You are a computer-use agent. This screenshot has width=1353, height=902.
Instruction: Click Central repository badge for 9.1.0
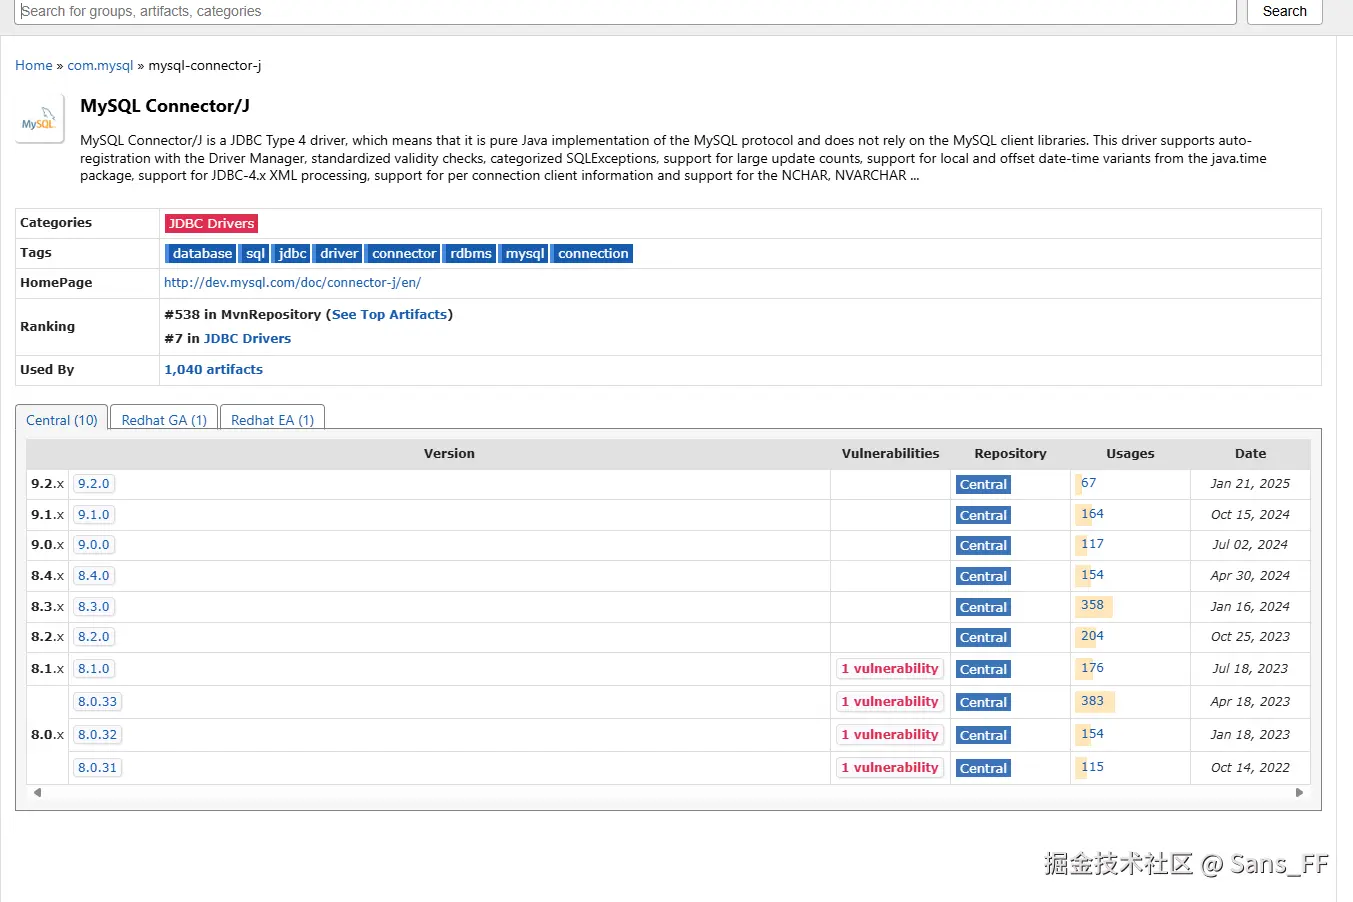pos(983,516)
